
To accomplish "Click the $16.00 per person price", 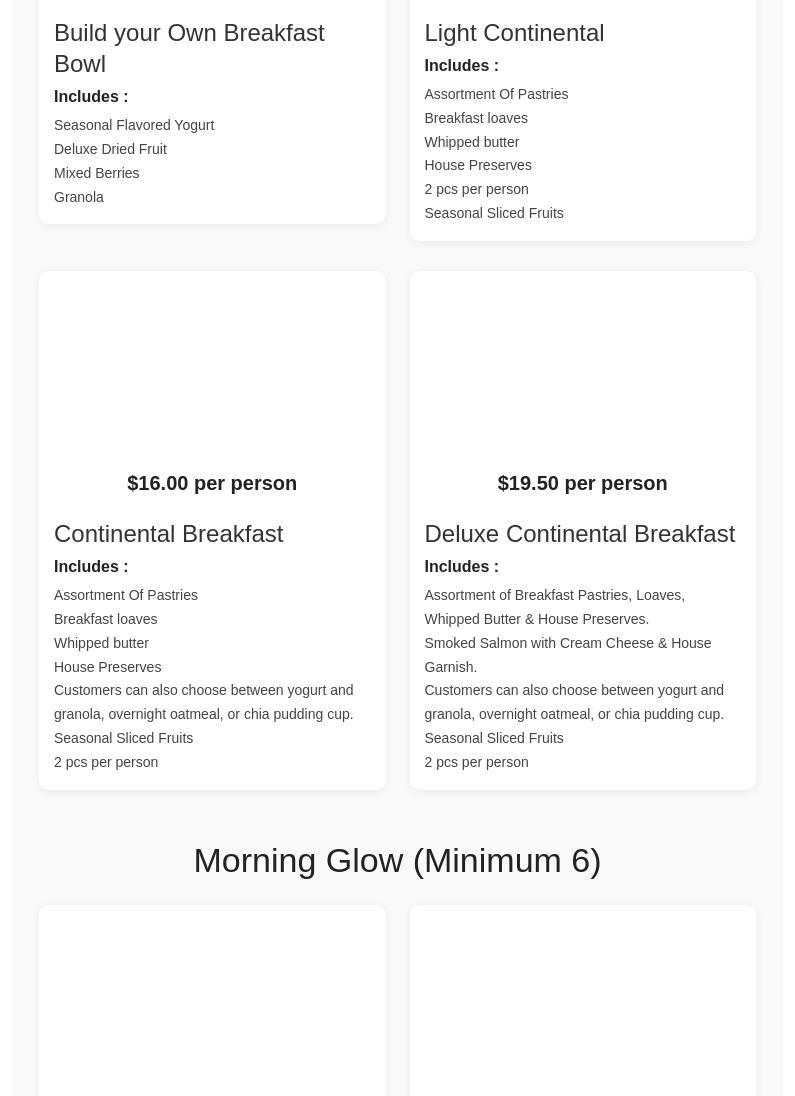I will [212, 483].
